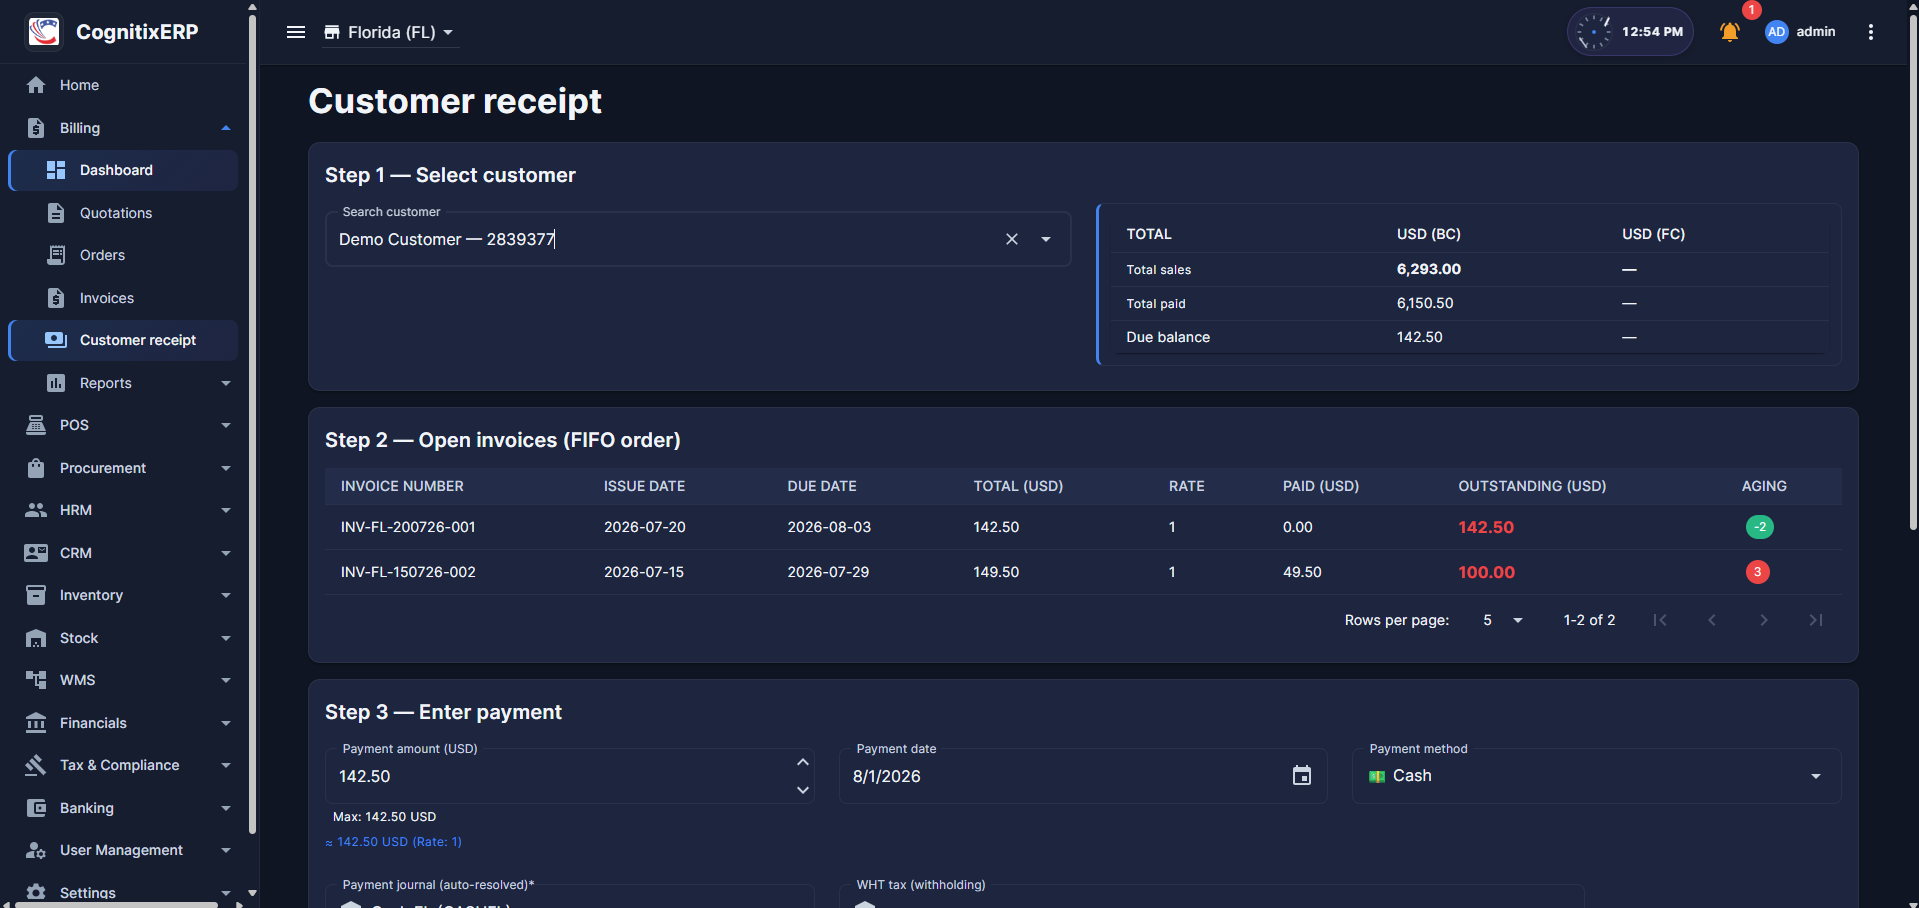Image resolution: width=1919 pixels, height=908 pixels.
Task: Expand the POS menu arrow
Action: click(226, 425)
